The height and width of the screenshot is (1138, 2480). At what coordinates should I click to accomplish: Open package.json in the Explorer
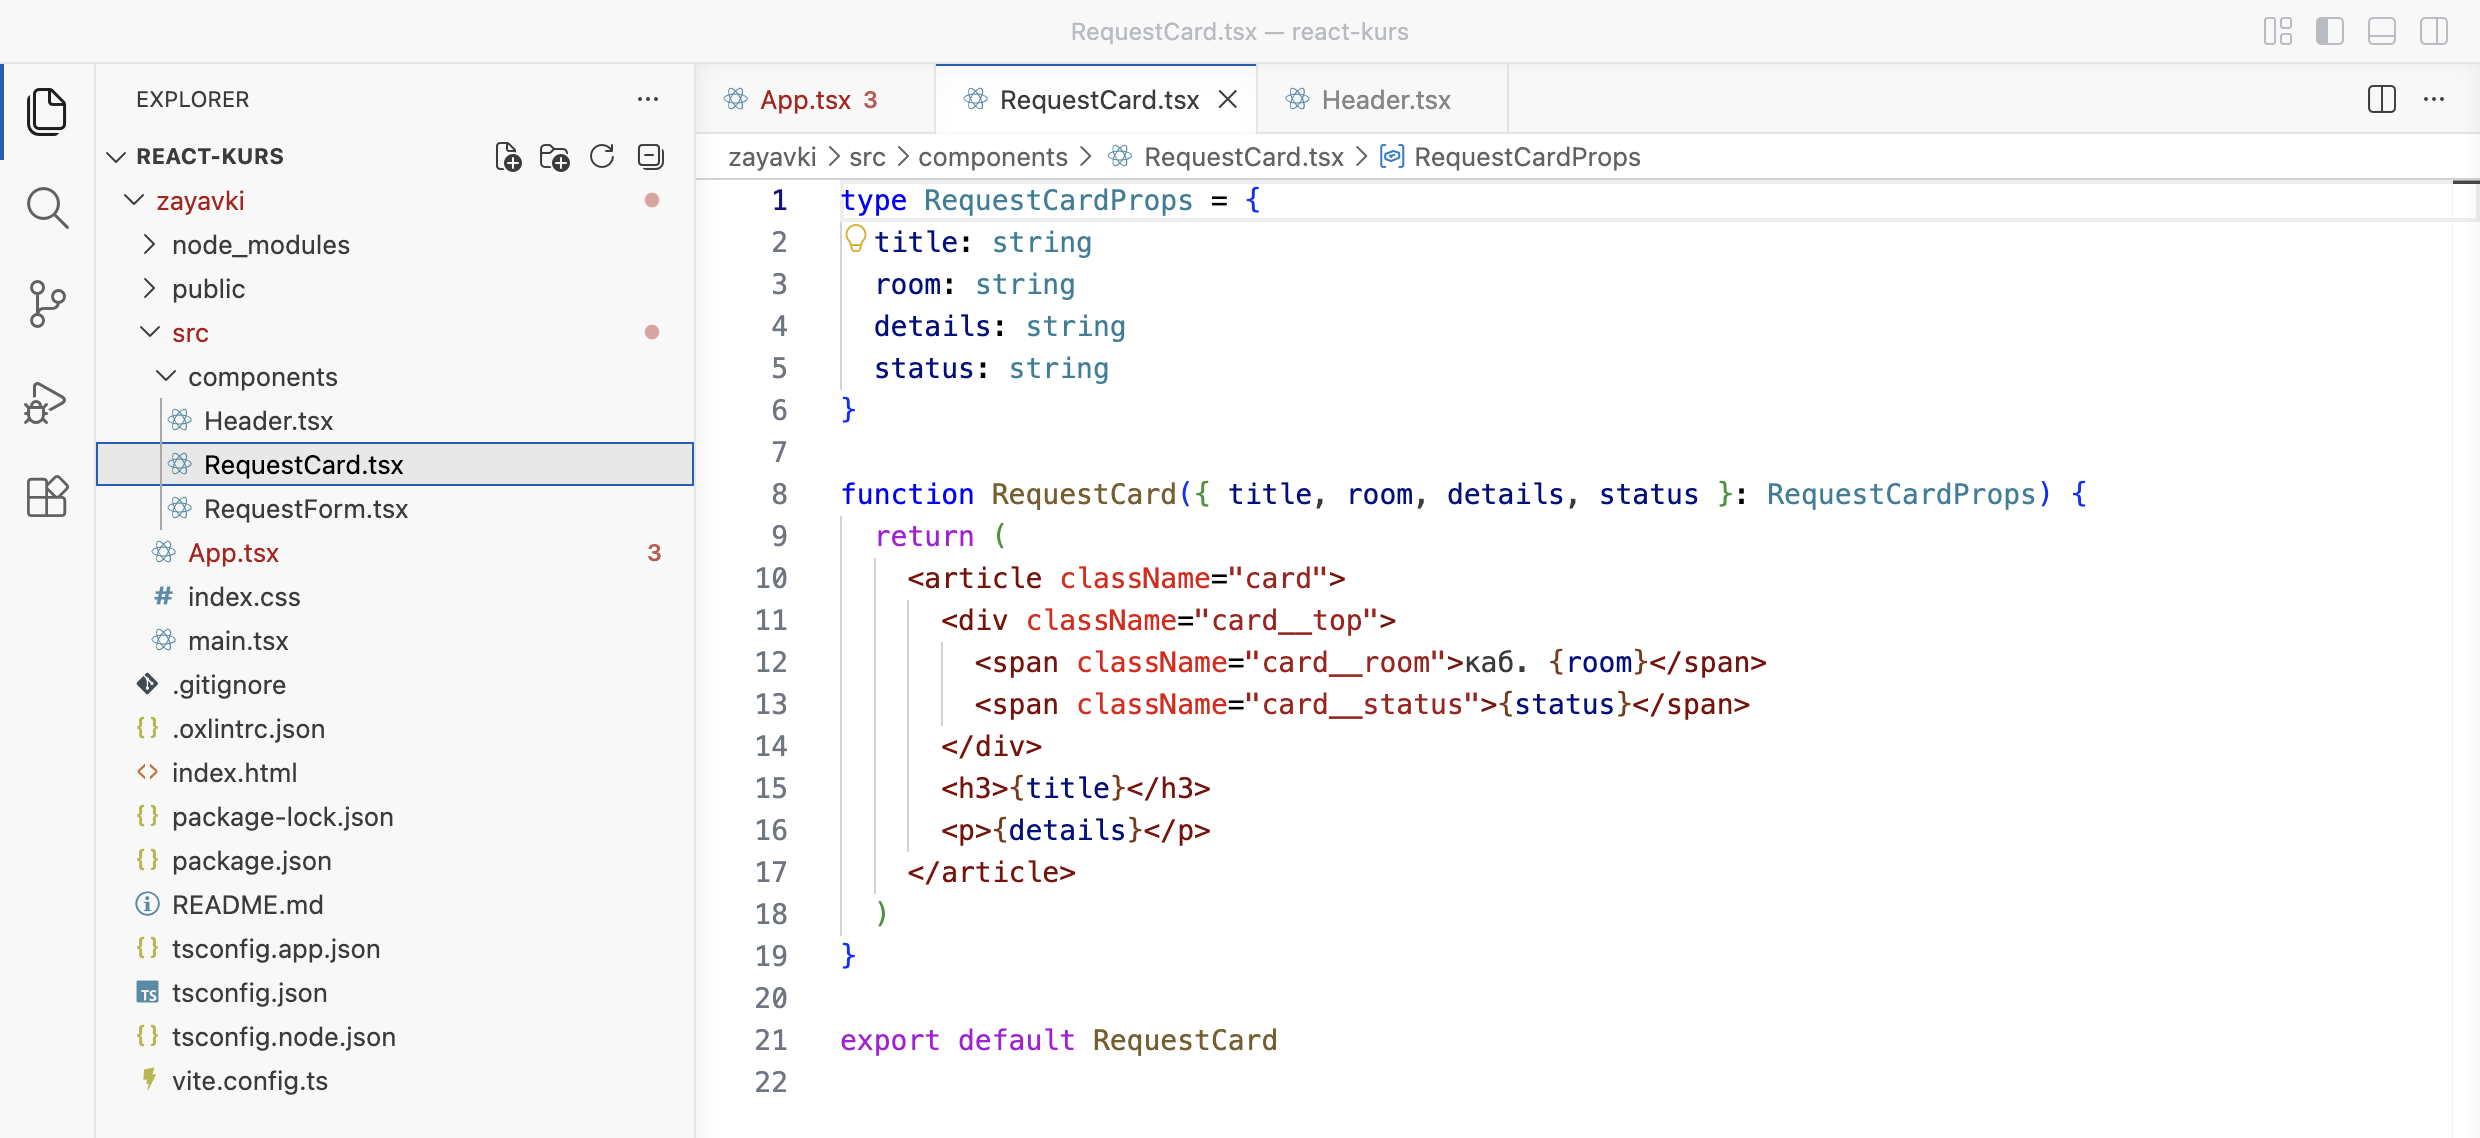pos(395,860)
